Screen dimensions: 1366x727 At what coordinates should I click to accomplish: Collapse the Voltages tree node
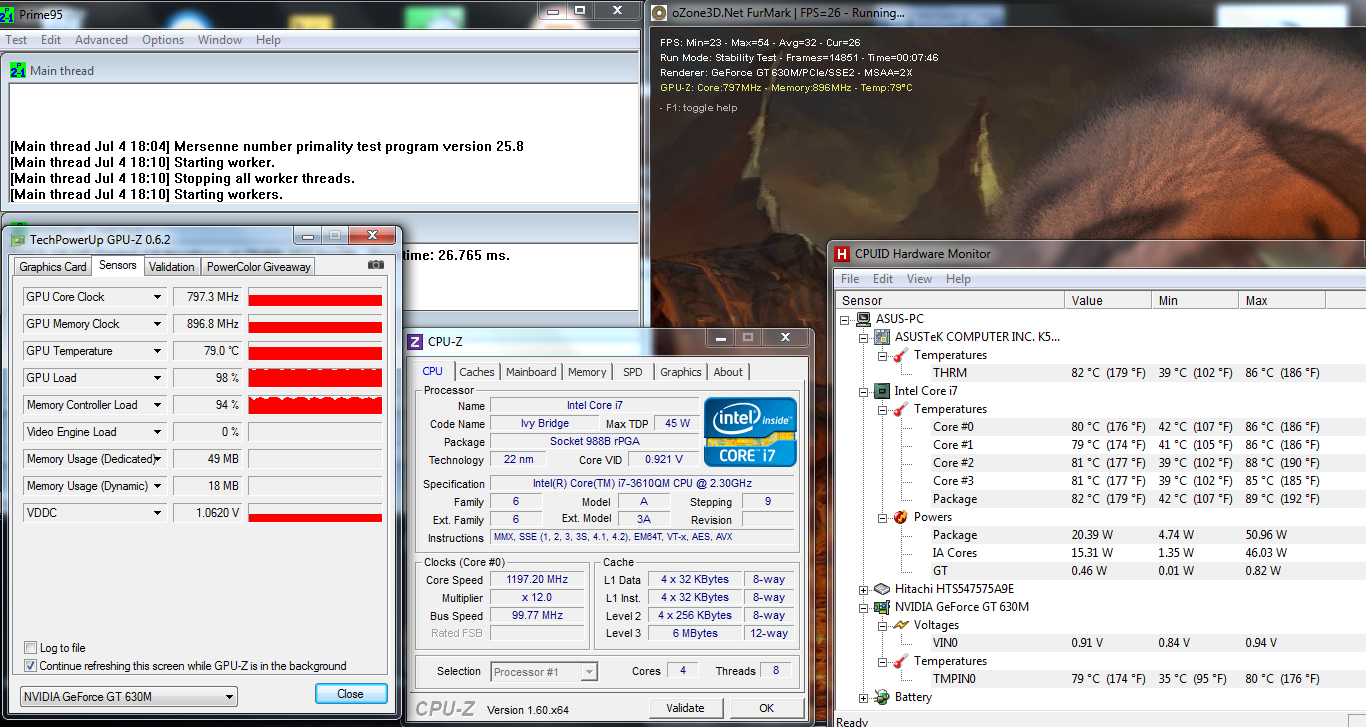click(883, 625)
